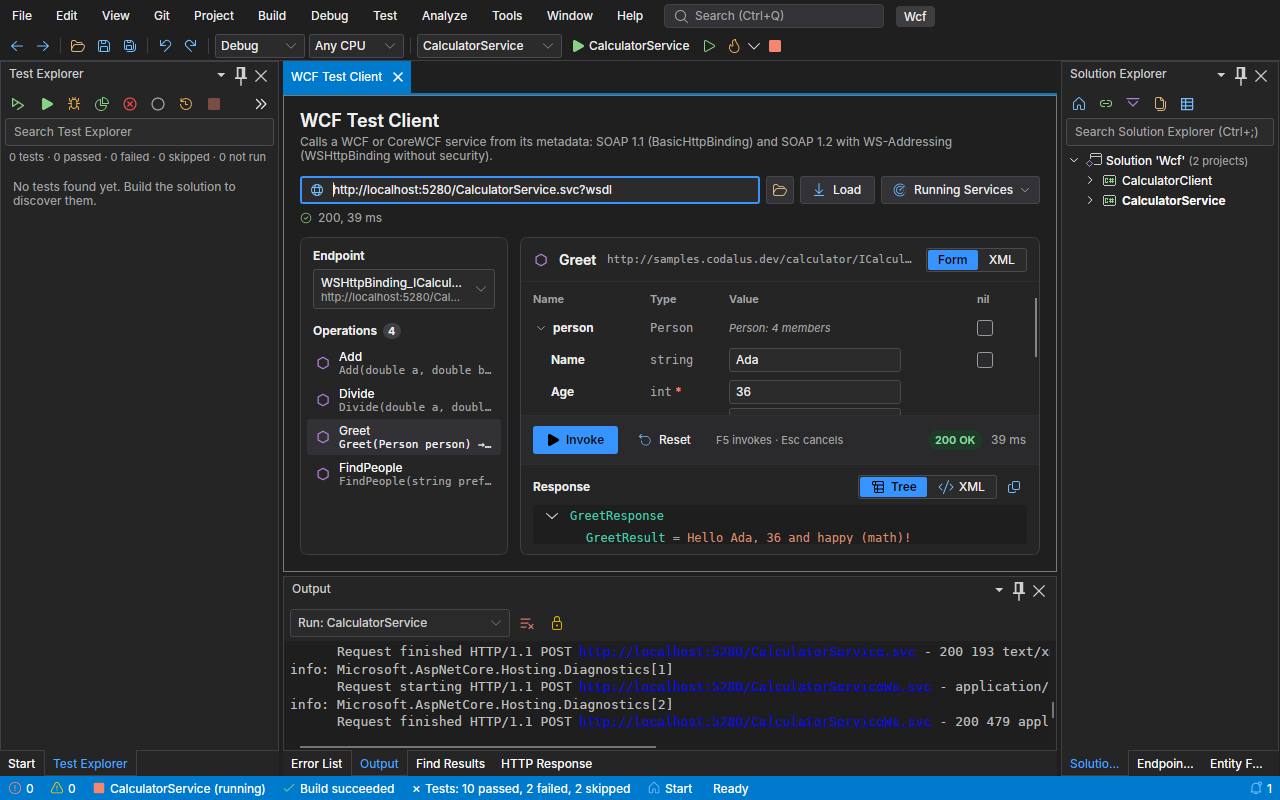Image resolution: width=1280 pixels, height=800 pixels.
Task: Click the red Cancel icon in Test Explorer
Action: tap(130, 104)
